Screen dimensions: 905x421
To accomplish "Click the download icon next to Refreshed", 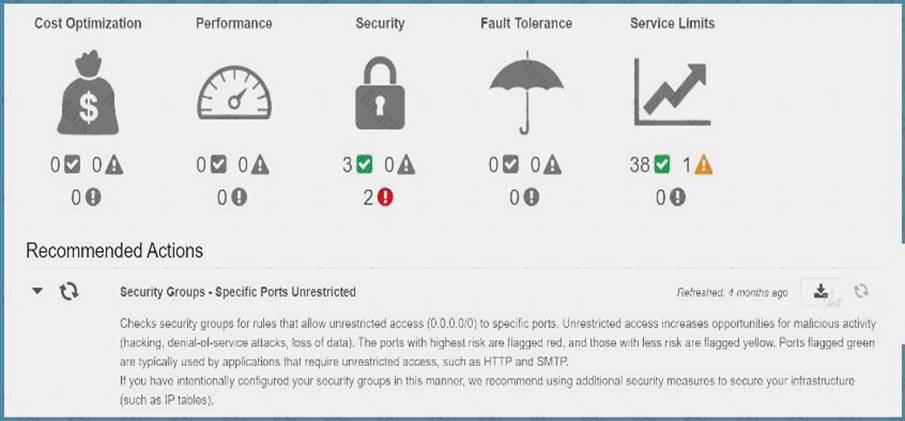I will (x=820, y=292).
